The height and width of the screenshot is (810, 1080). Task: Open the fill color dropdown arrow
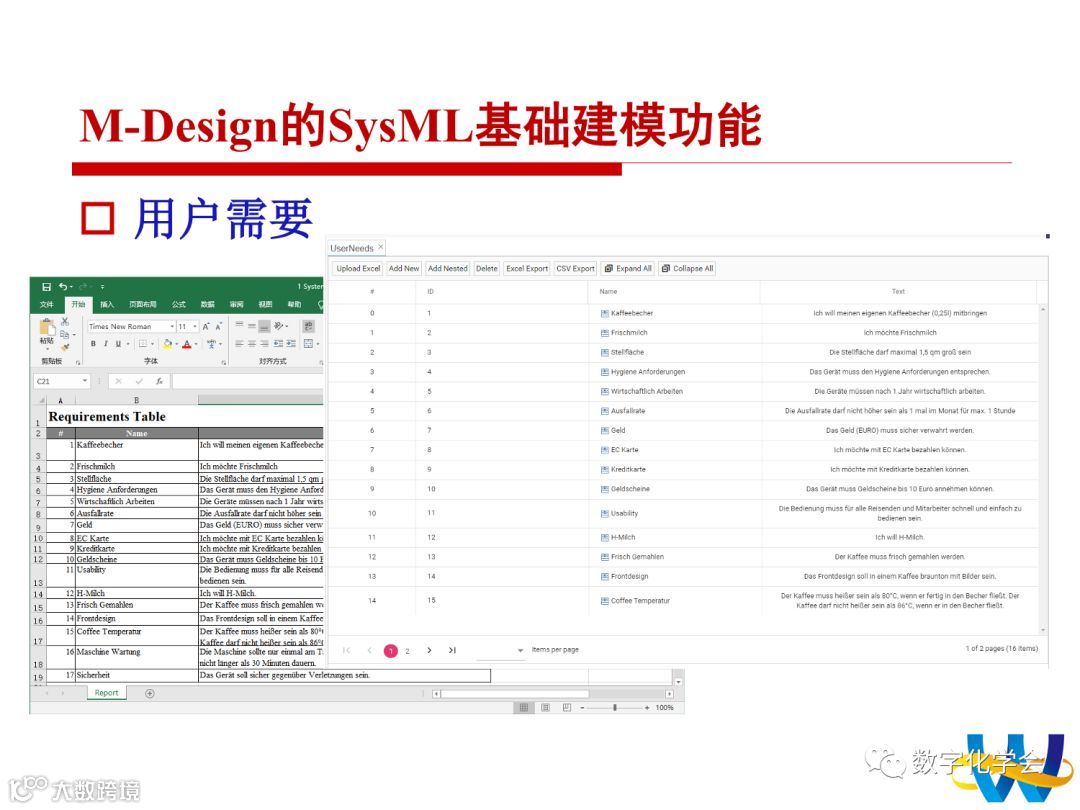click(x=176, y=344)
